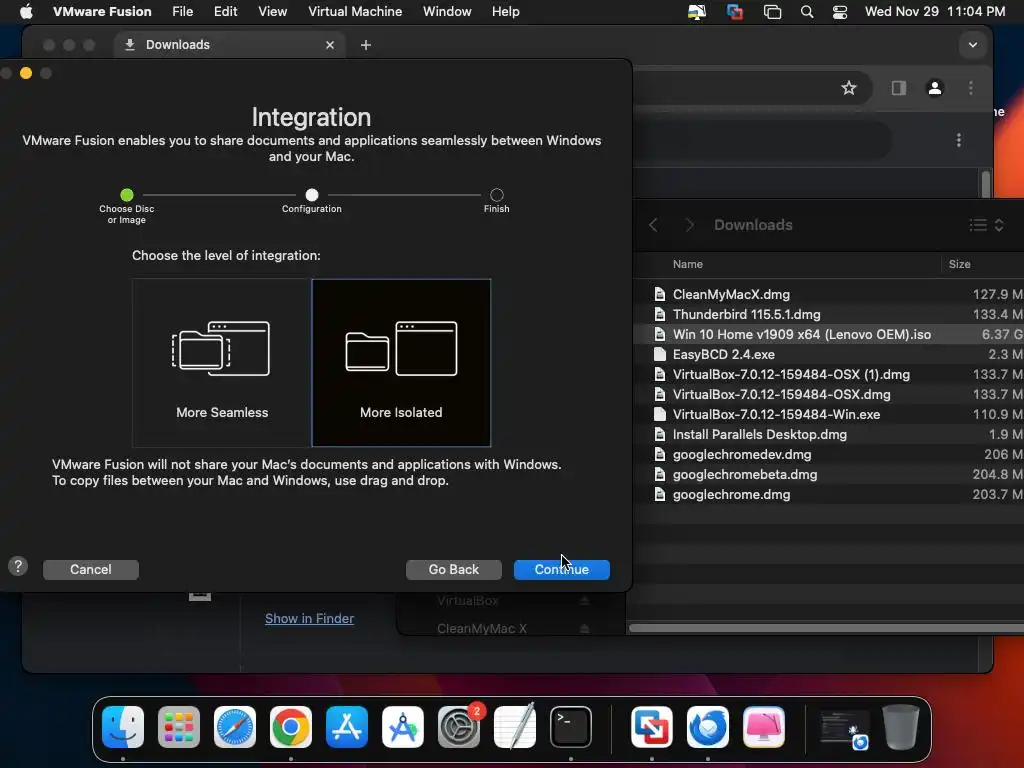Open the Window menu

447,11
